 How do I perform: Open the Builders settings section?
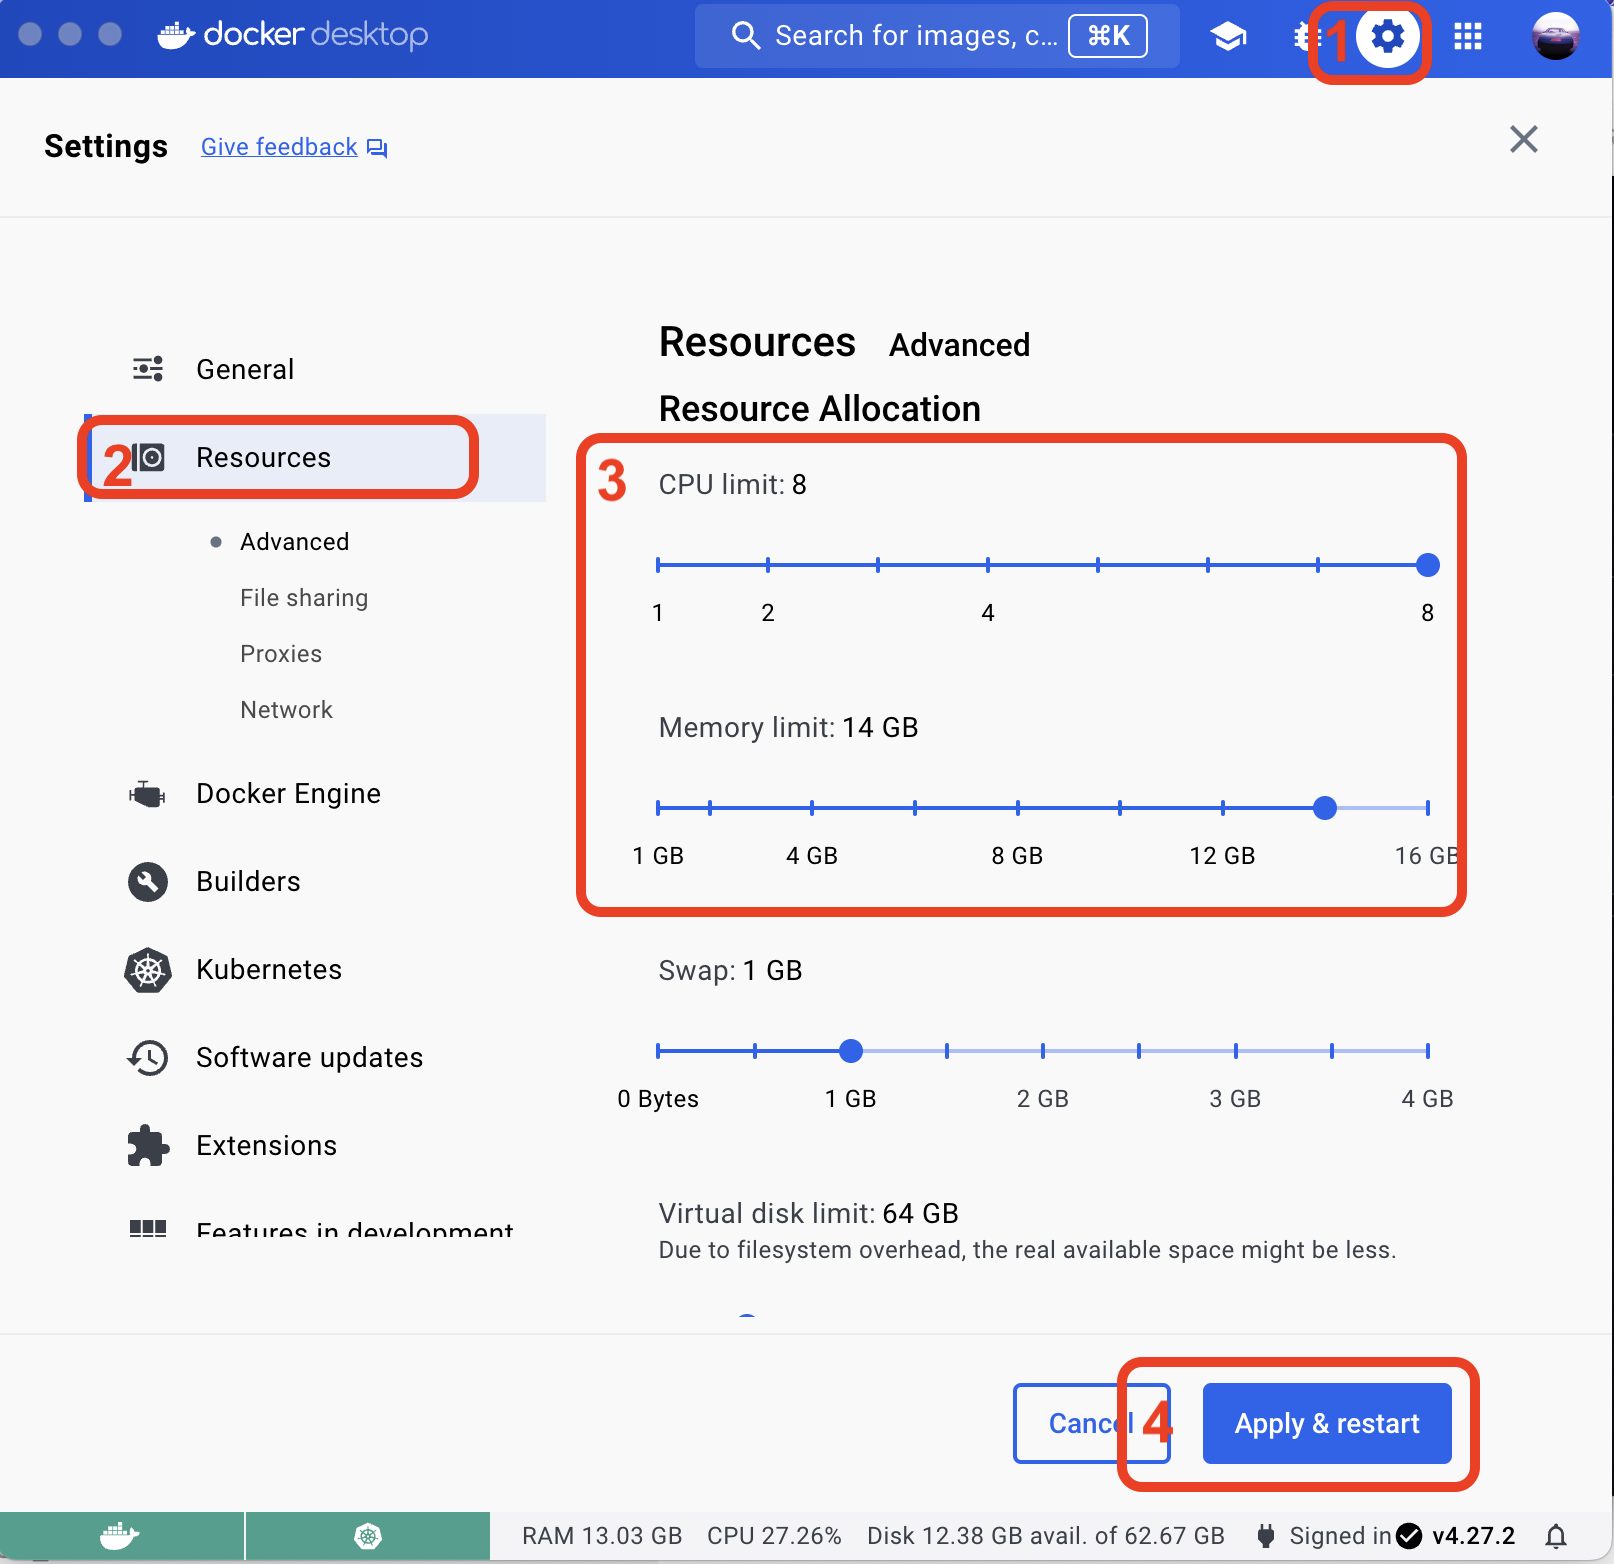pos(248,882)
